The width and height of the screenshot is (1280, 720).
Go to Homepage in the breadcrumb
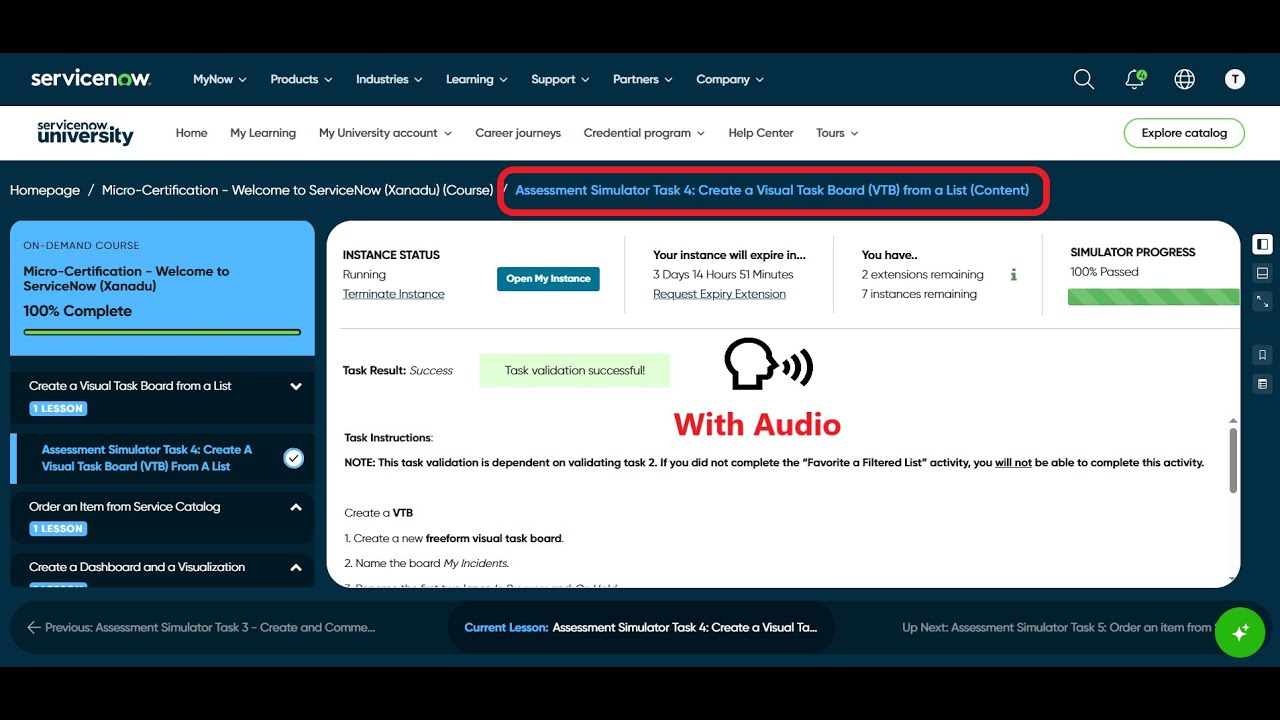(x=45, y=190)
